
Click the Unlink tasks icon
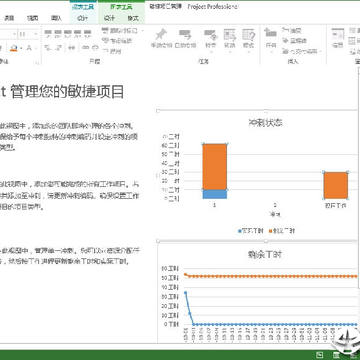tap(95, 48)
